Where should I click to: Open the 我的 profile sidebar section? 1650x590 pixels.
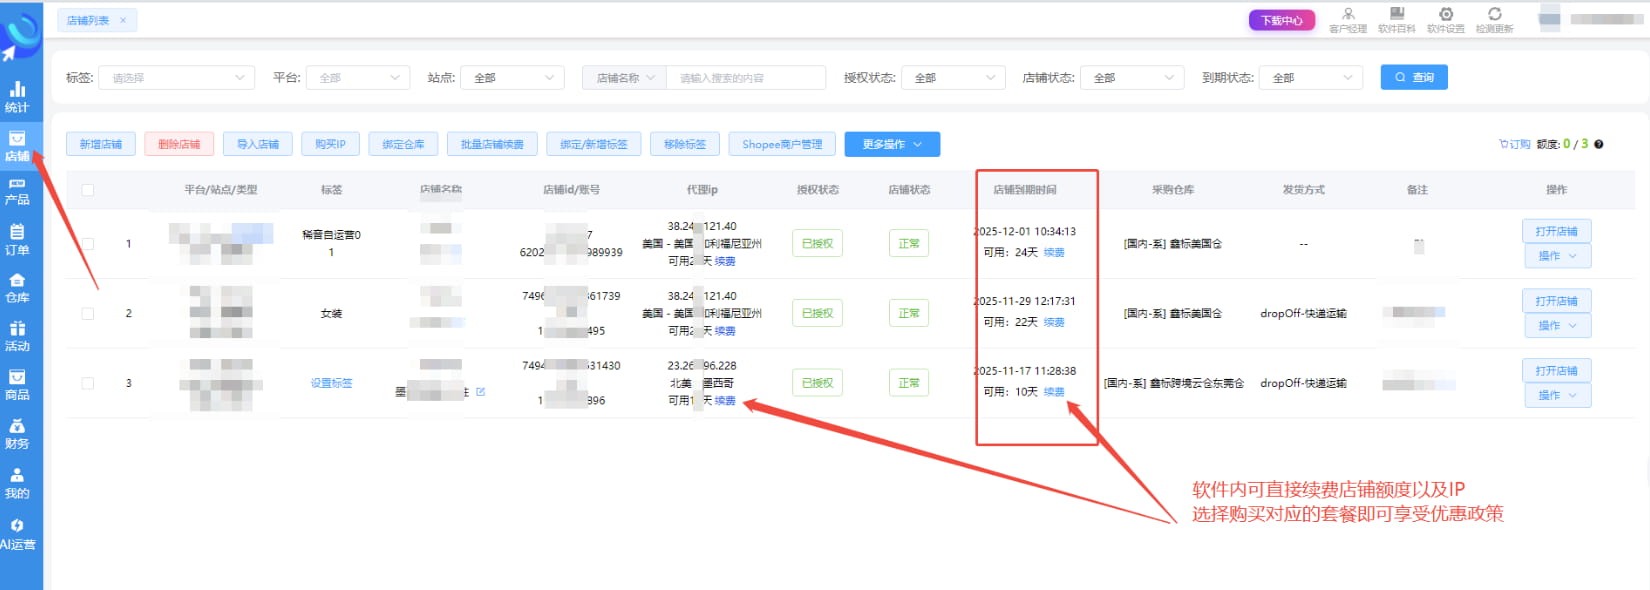(x=17, y=484)
